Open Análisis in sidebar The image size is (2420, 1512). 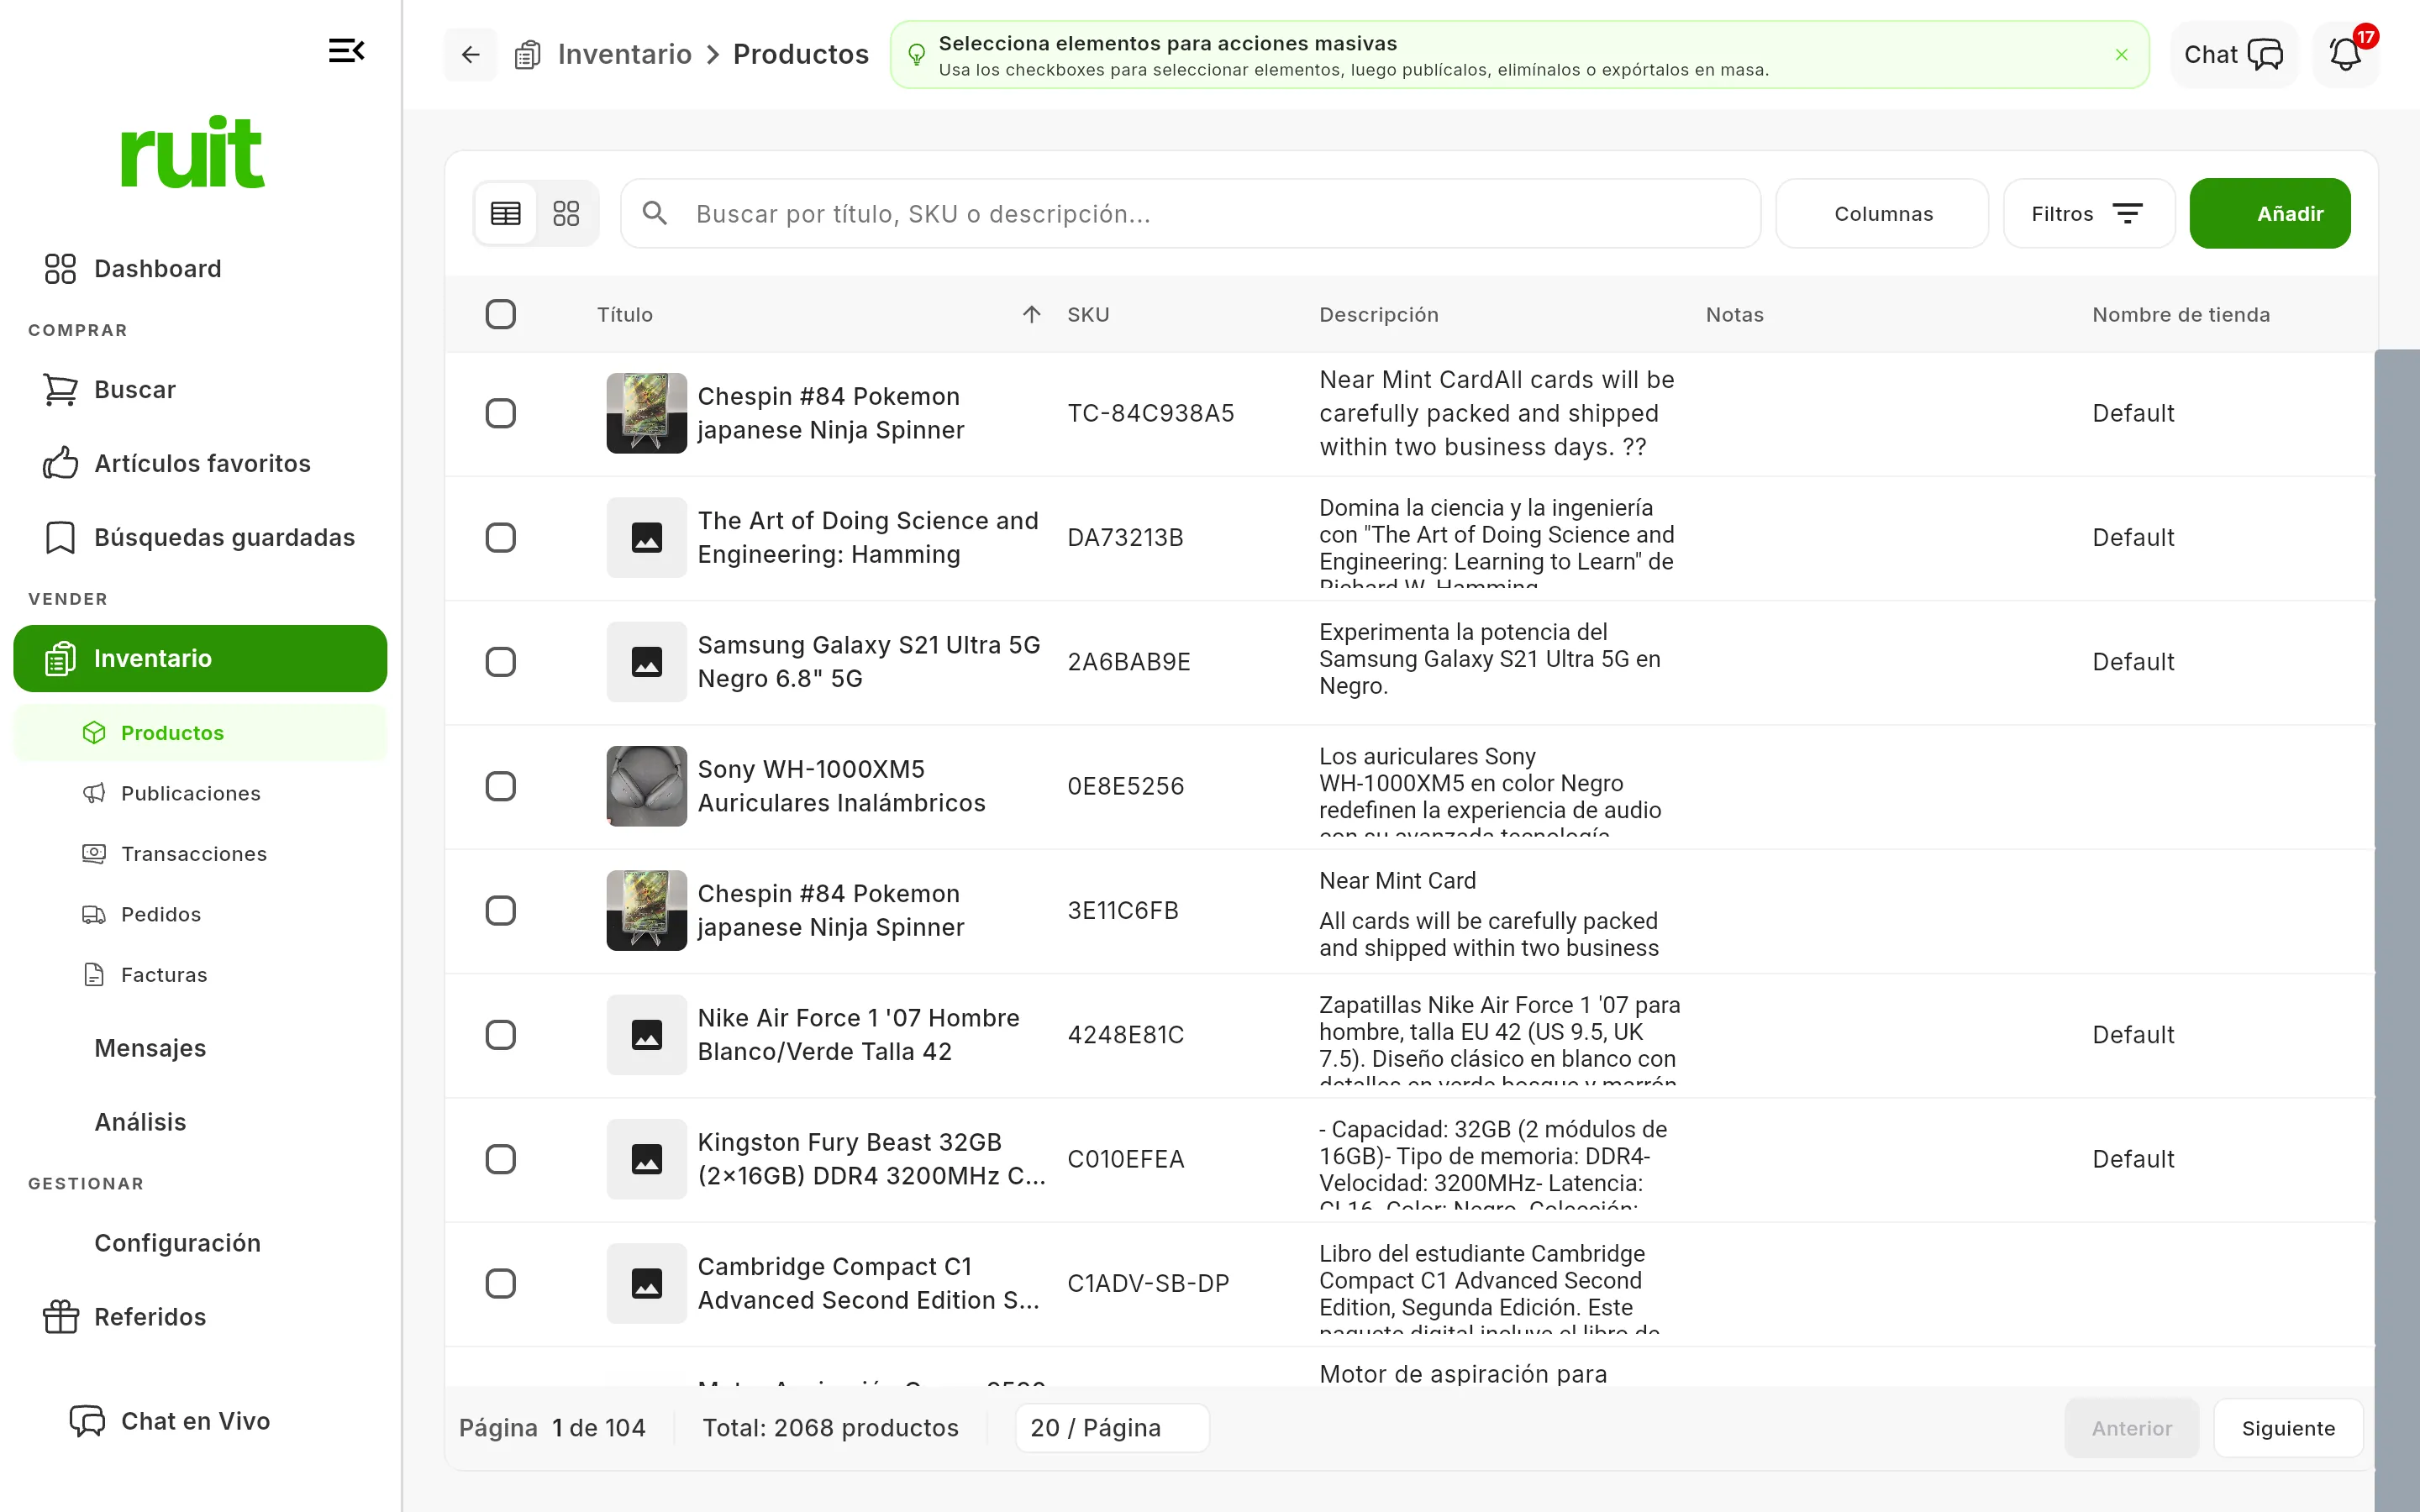point(200,1122)
